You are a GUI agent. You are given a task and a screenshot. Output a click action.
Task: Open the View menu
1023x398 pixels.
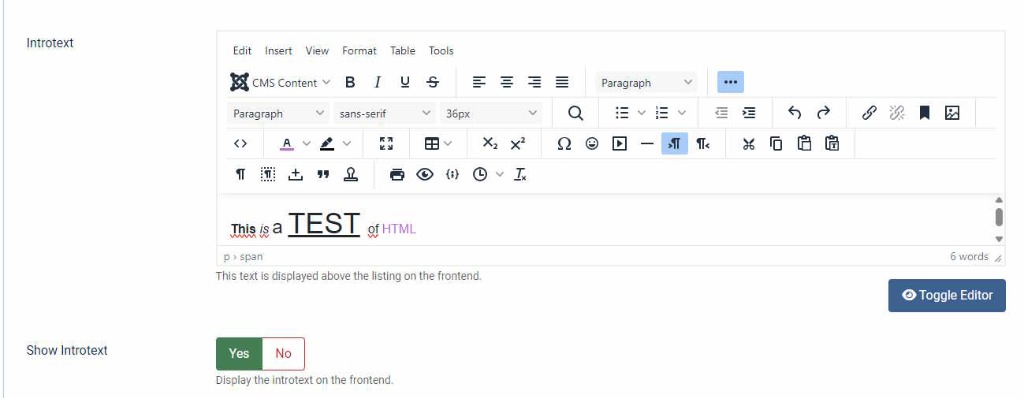coord(317,50)
